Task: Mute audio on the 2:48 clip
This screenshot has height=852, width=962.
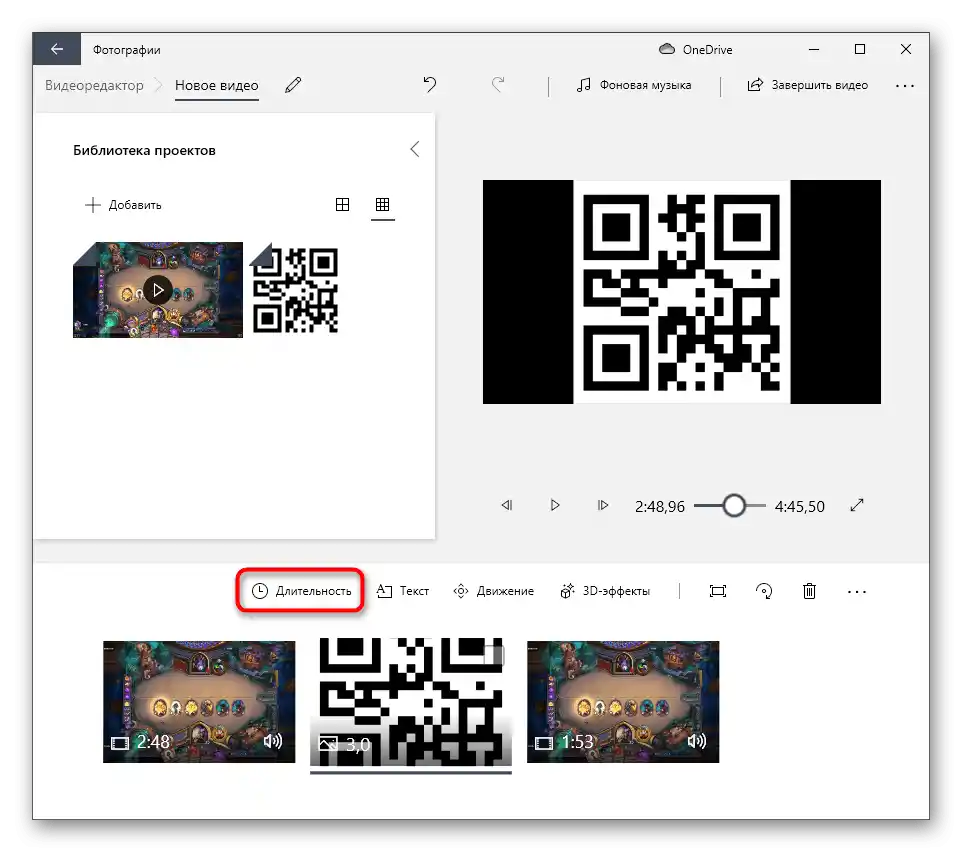Action: point(272,742)
